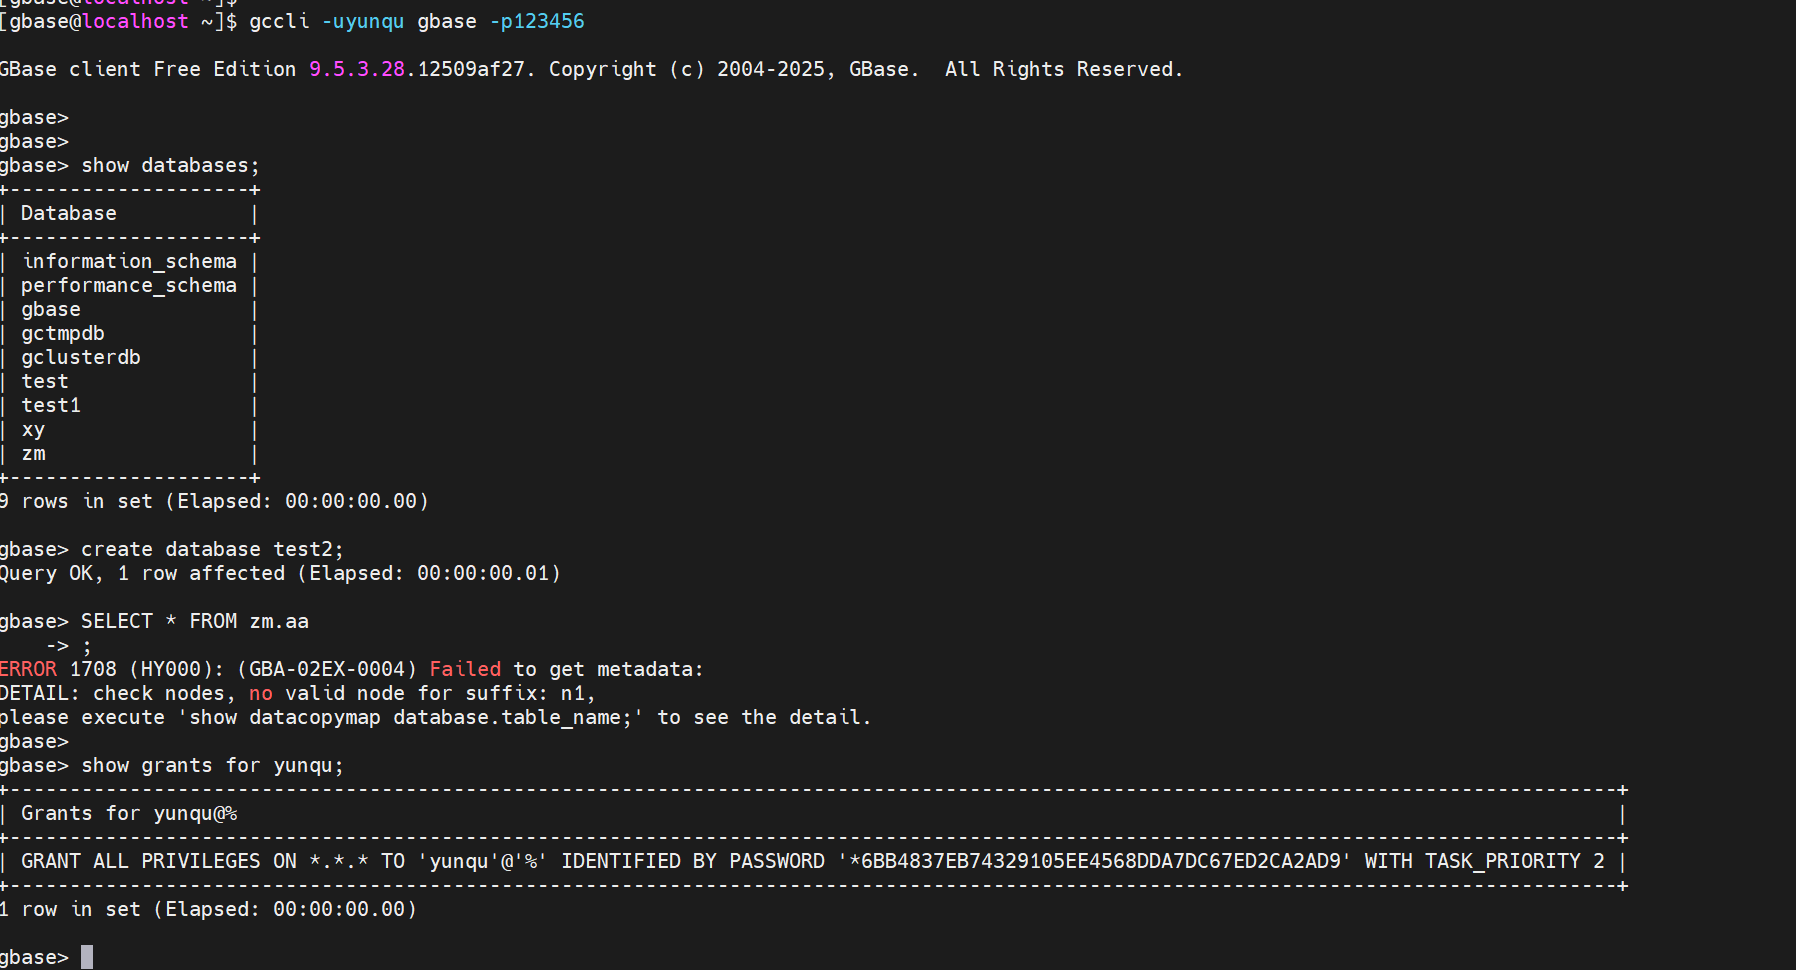Screen dimensions: 1796x970
Task: Click the 'GRANT ALL PRIVILEGES' text
Action: [141, 862]
